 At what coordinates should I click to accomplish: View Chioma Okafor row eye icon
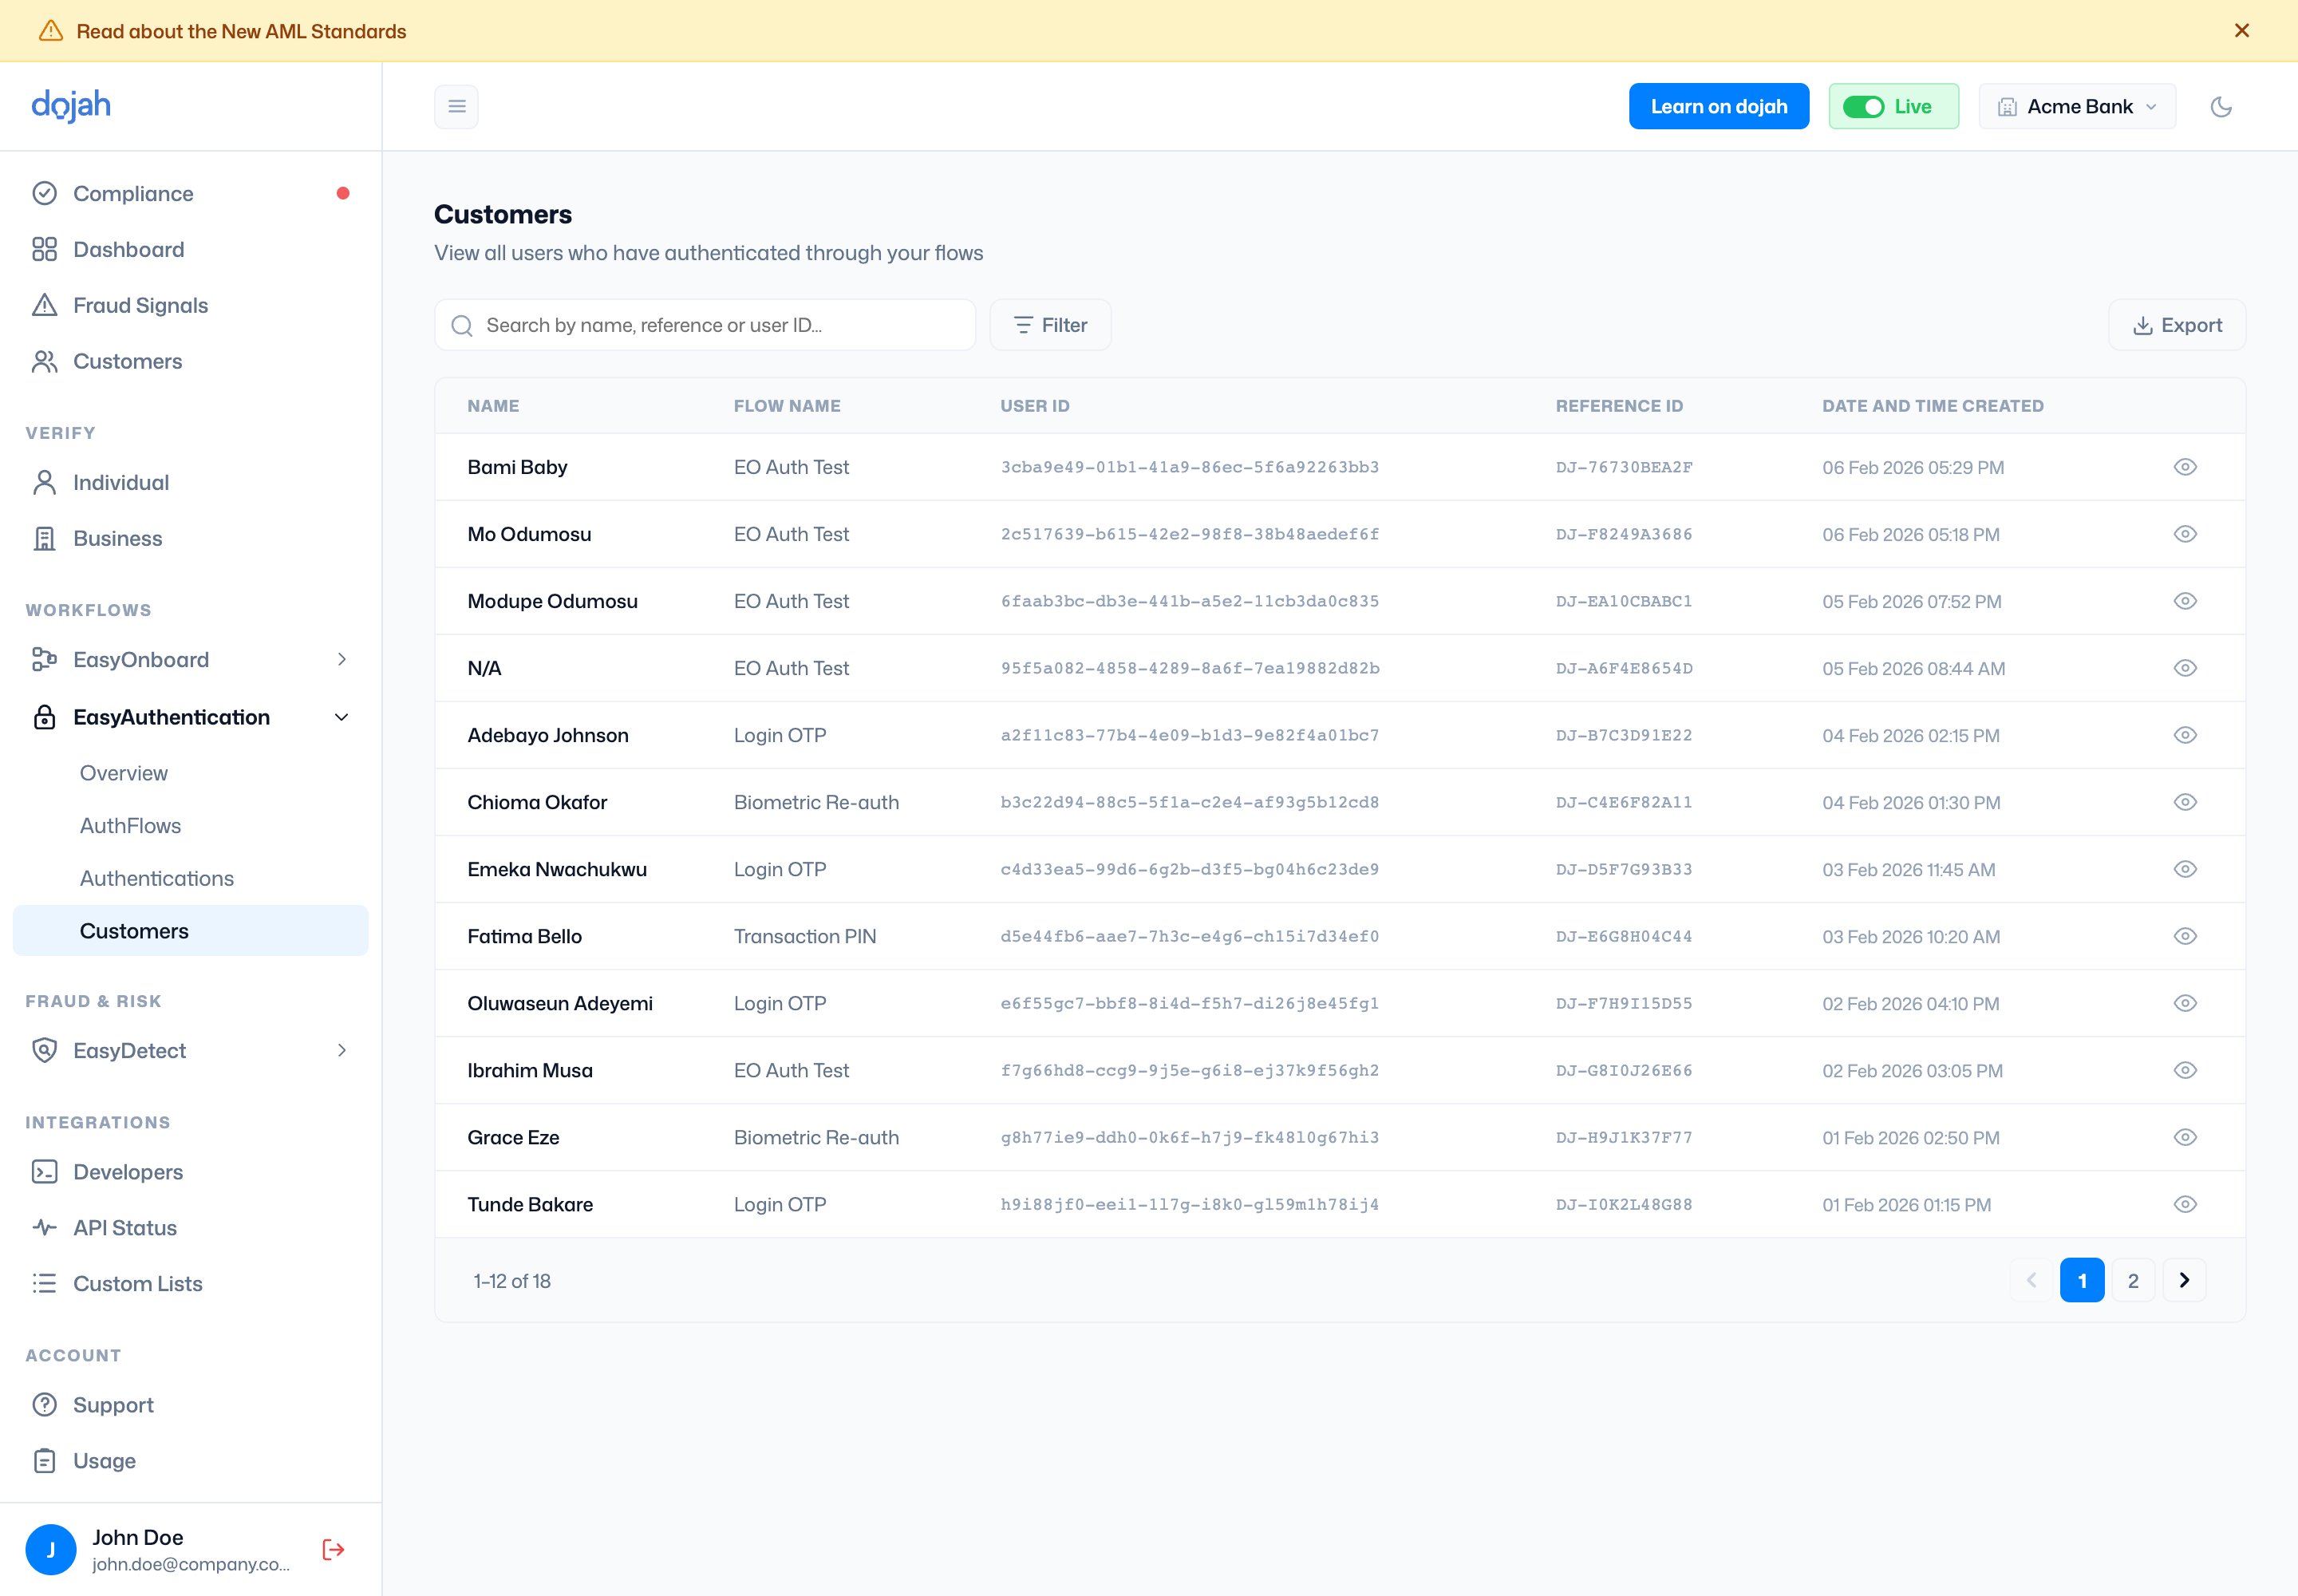tap(2185, 802)
